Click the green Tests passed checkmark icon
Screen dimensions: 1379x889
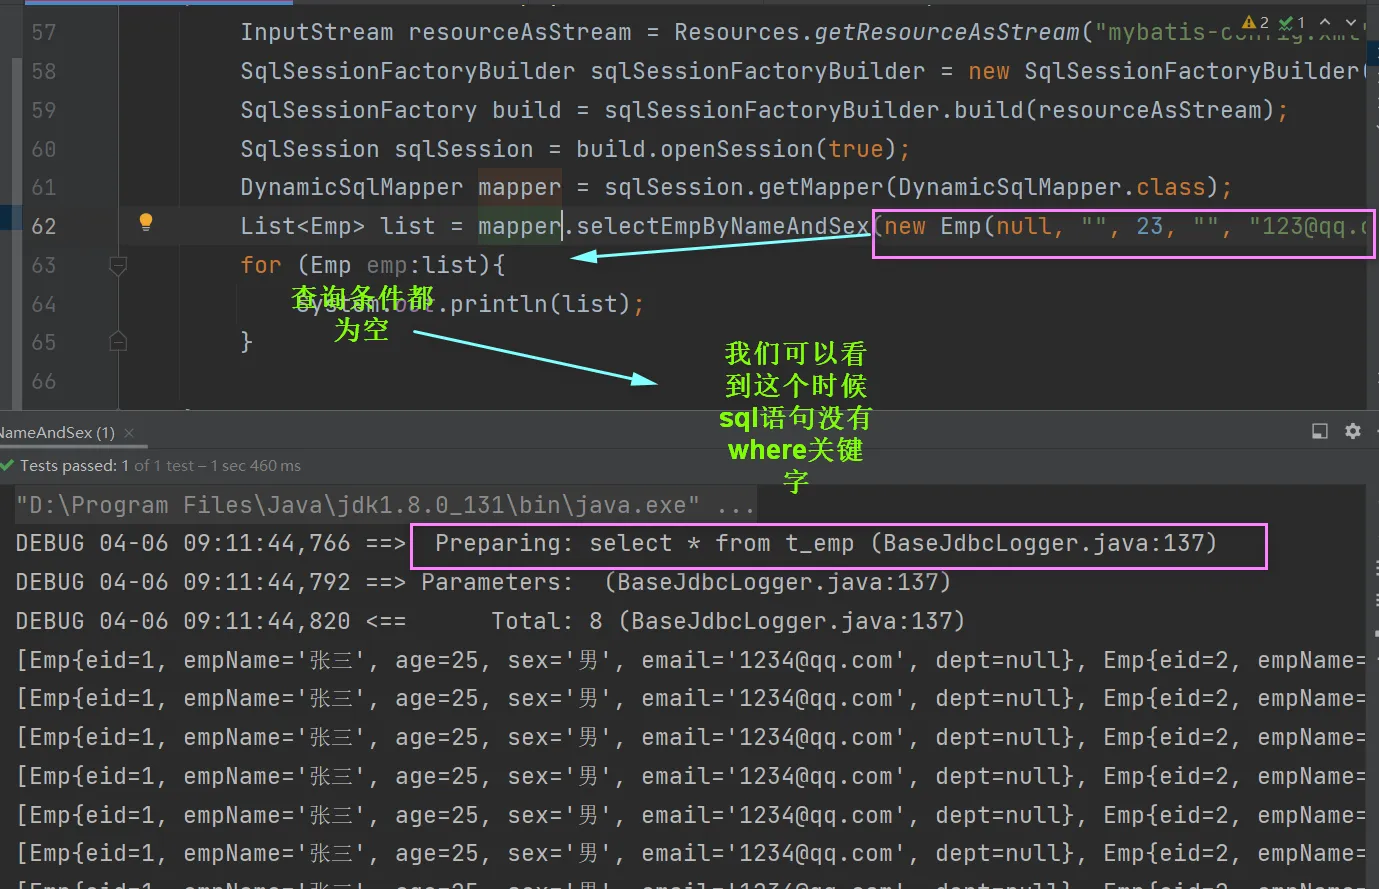pyautogui.click(x=8, y=465)
